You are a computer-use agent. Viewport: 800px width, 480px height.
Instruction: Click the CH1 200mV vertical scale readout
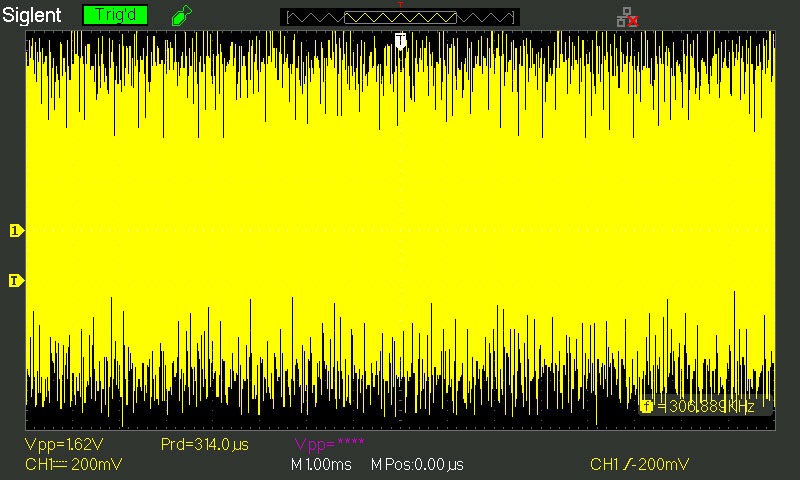(x=73, y=465)
